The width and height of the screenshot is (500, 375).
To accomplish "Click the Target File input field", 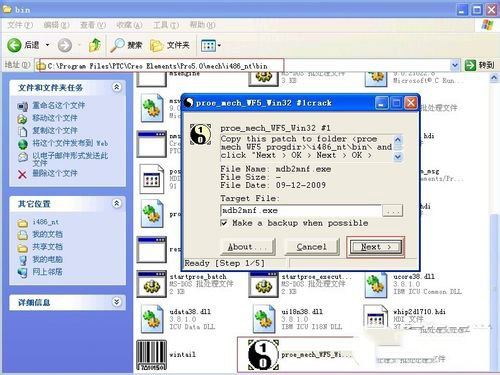I will [301, 211].
